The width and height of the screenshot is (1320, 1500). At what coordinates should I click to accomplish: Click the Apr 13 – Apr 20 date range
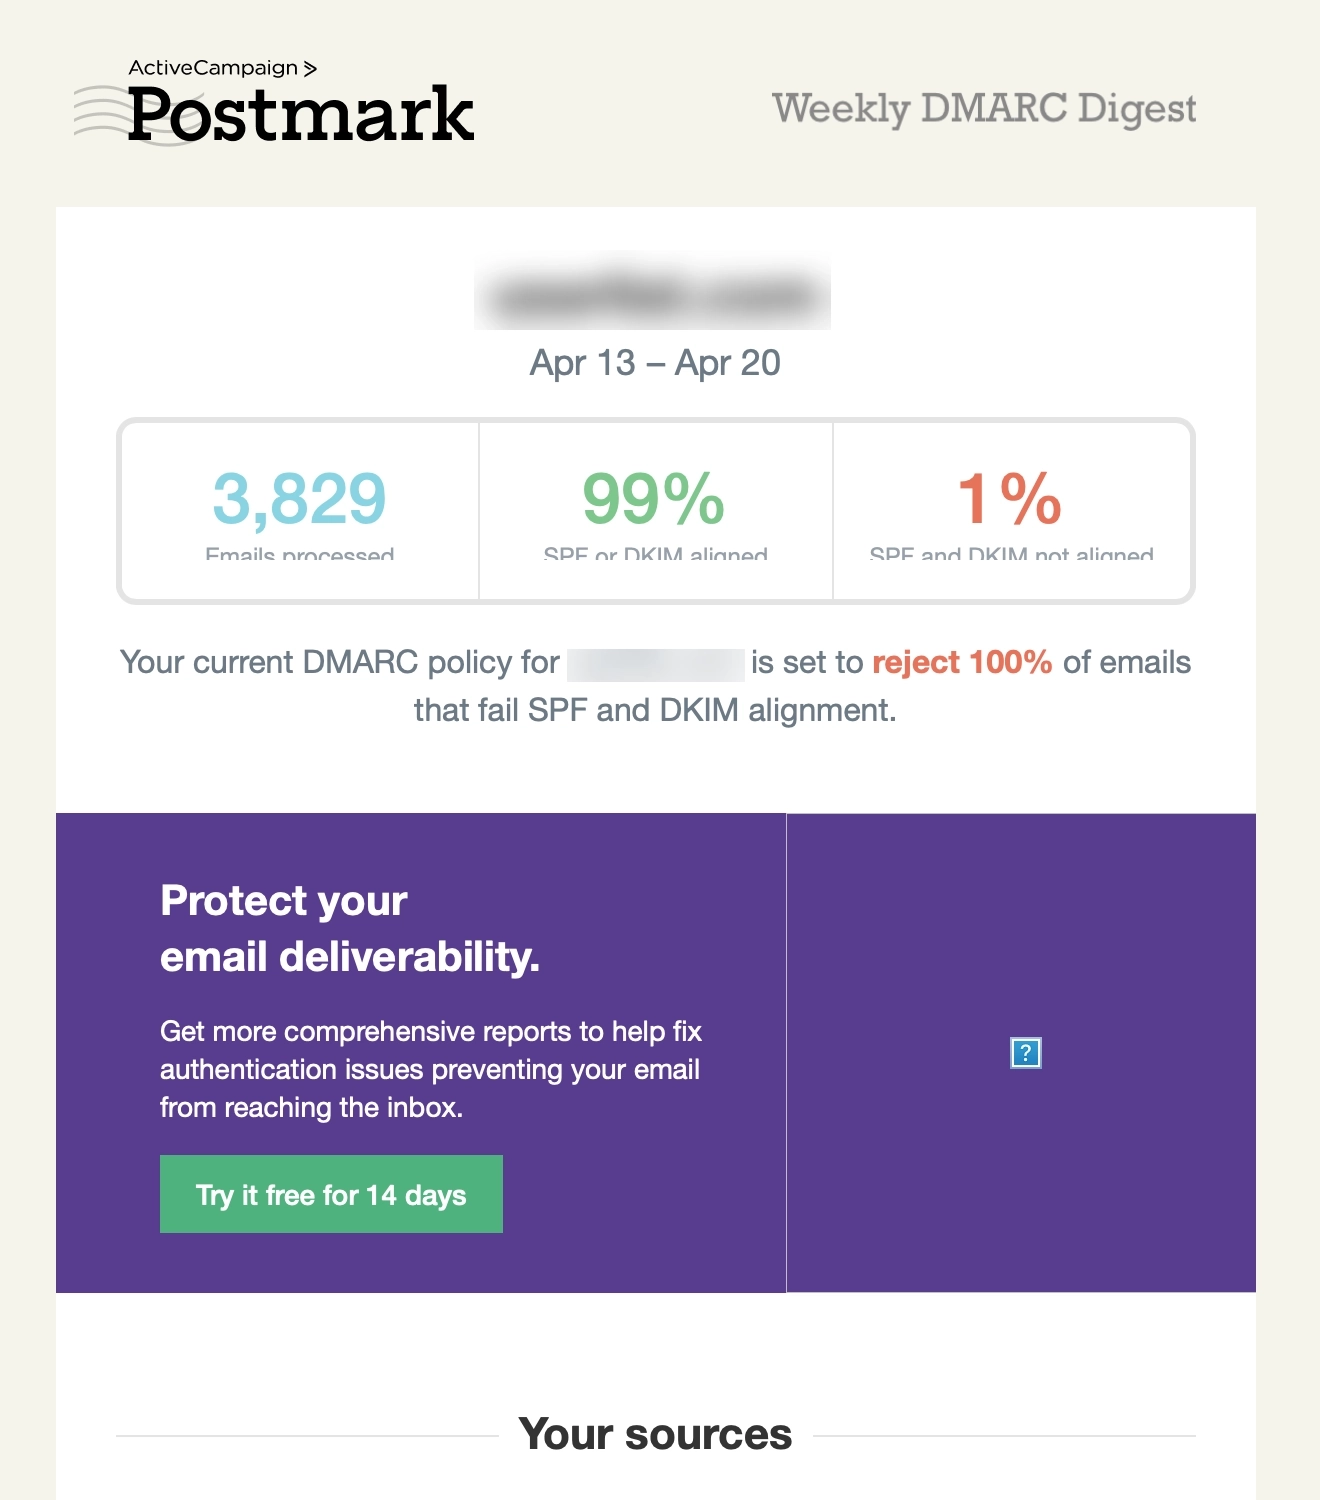(x=657, y=362)
